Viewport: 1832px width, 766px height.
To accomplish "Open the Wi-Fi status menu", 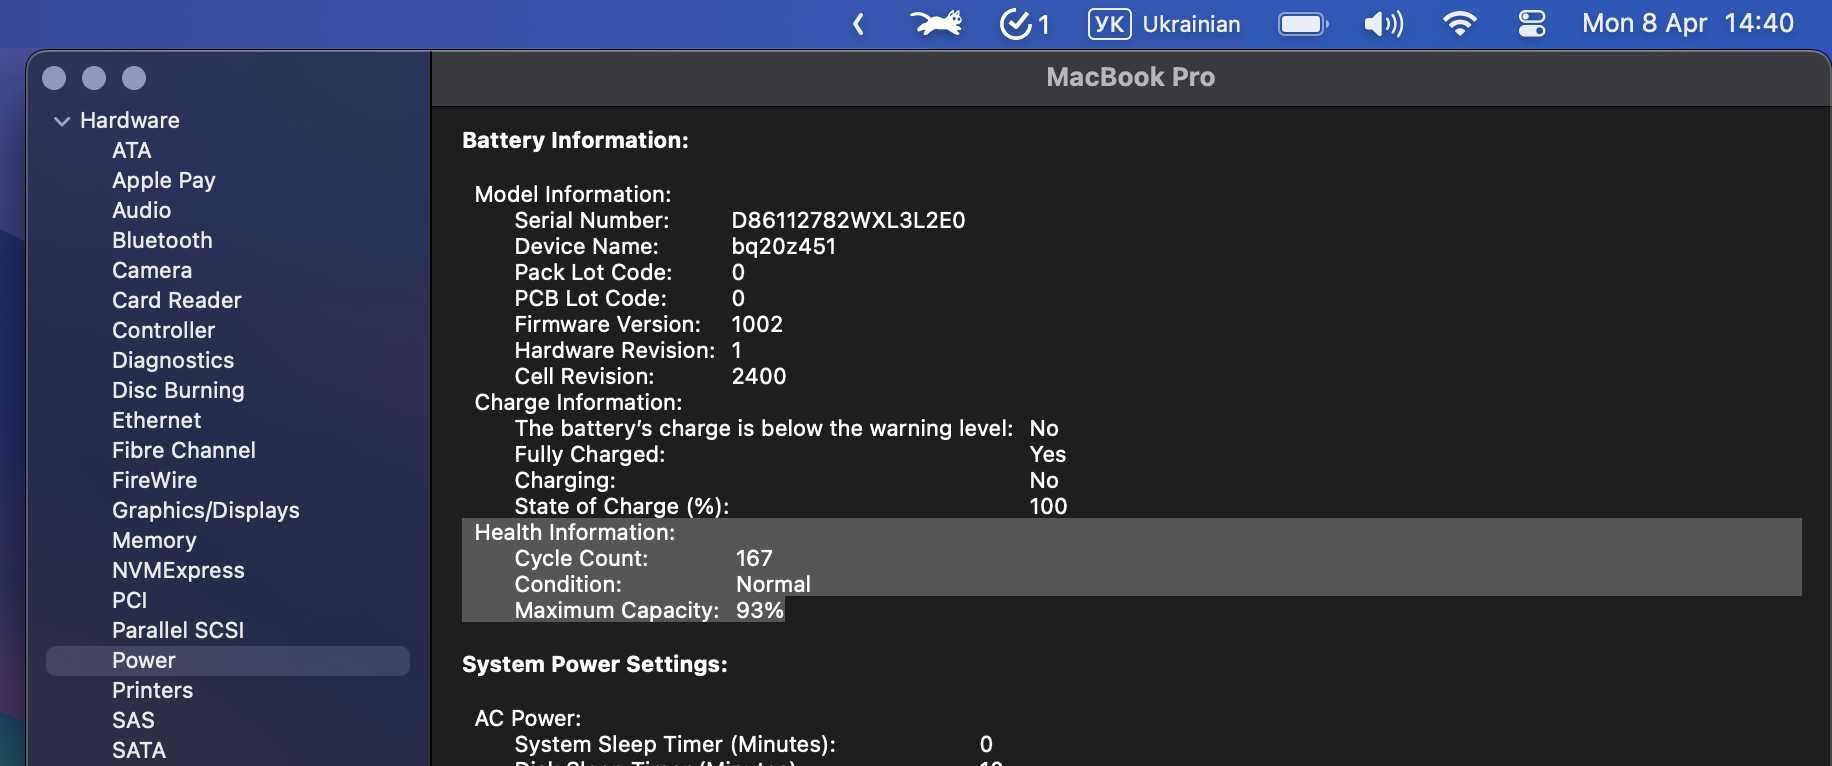I will pos(1460,23).
